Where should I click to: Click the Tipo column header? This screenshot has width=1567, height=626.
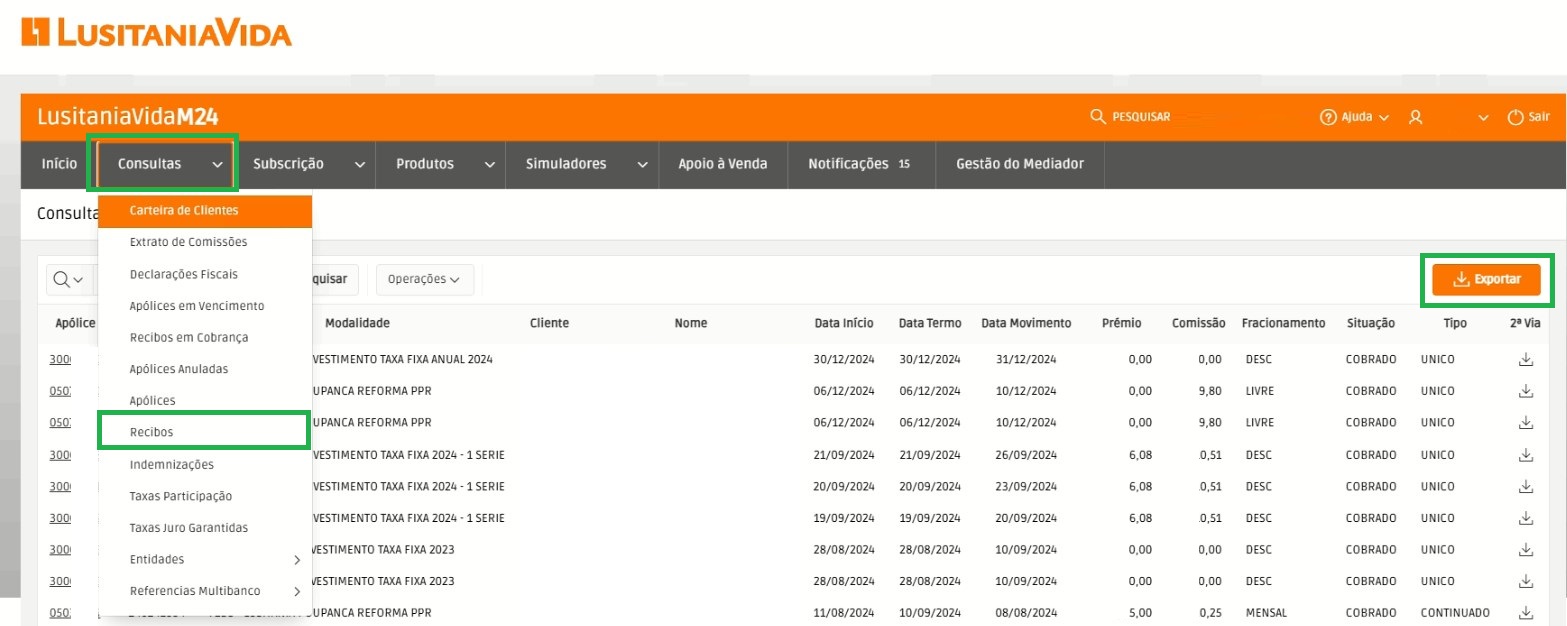point(1455,323)
